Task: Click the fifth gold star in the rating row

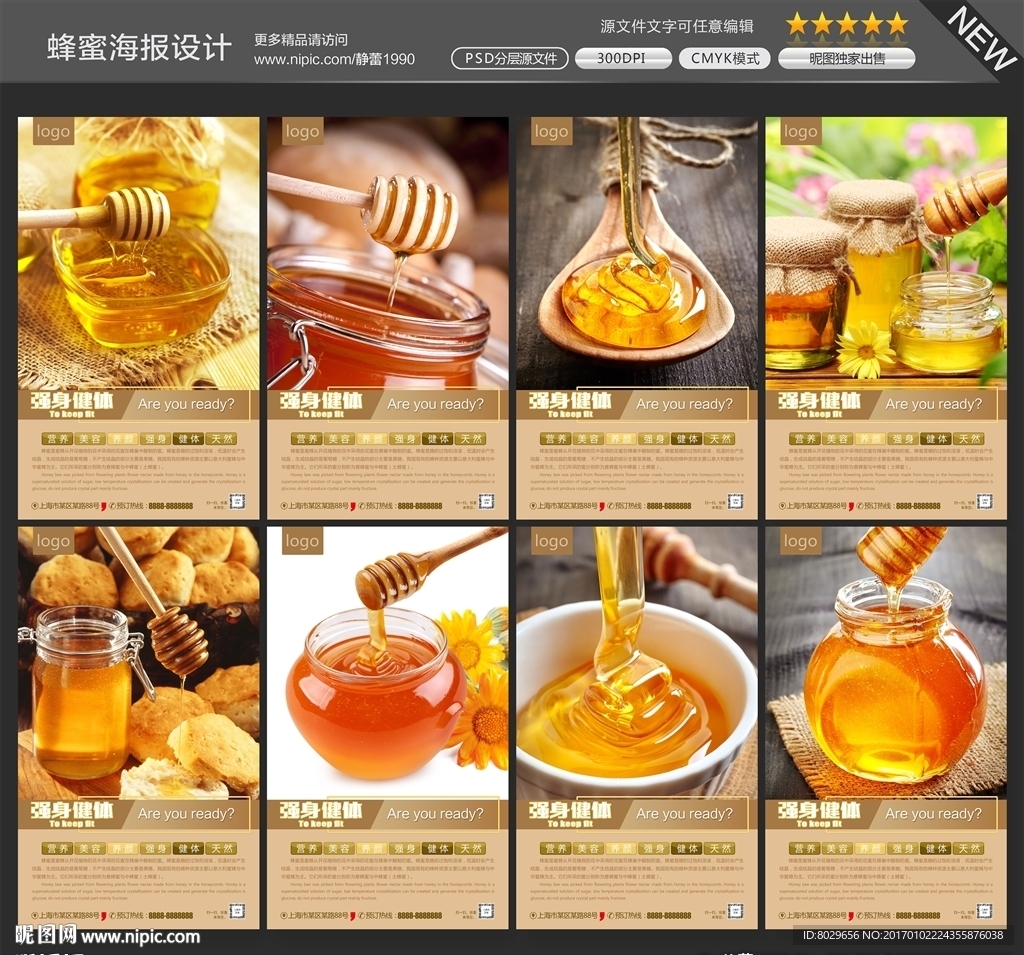Action: pos(898,24)
